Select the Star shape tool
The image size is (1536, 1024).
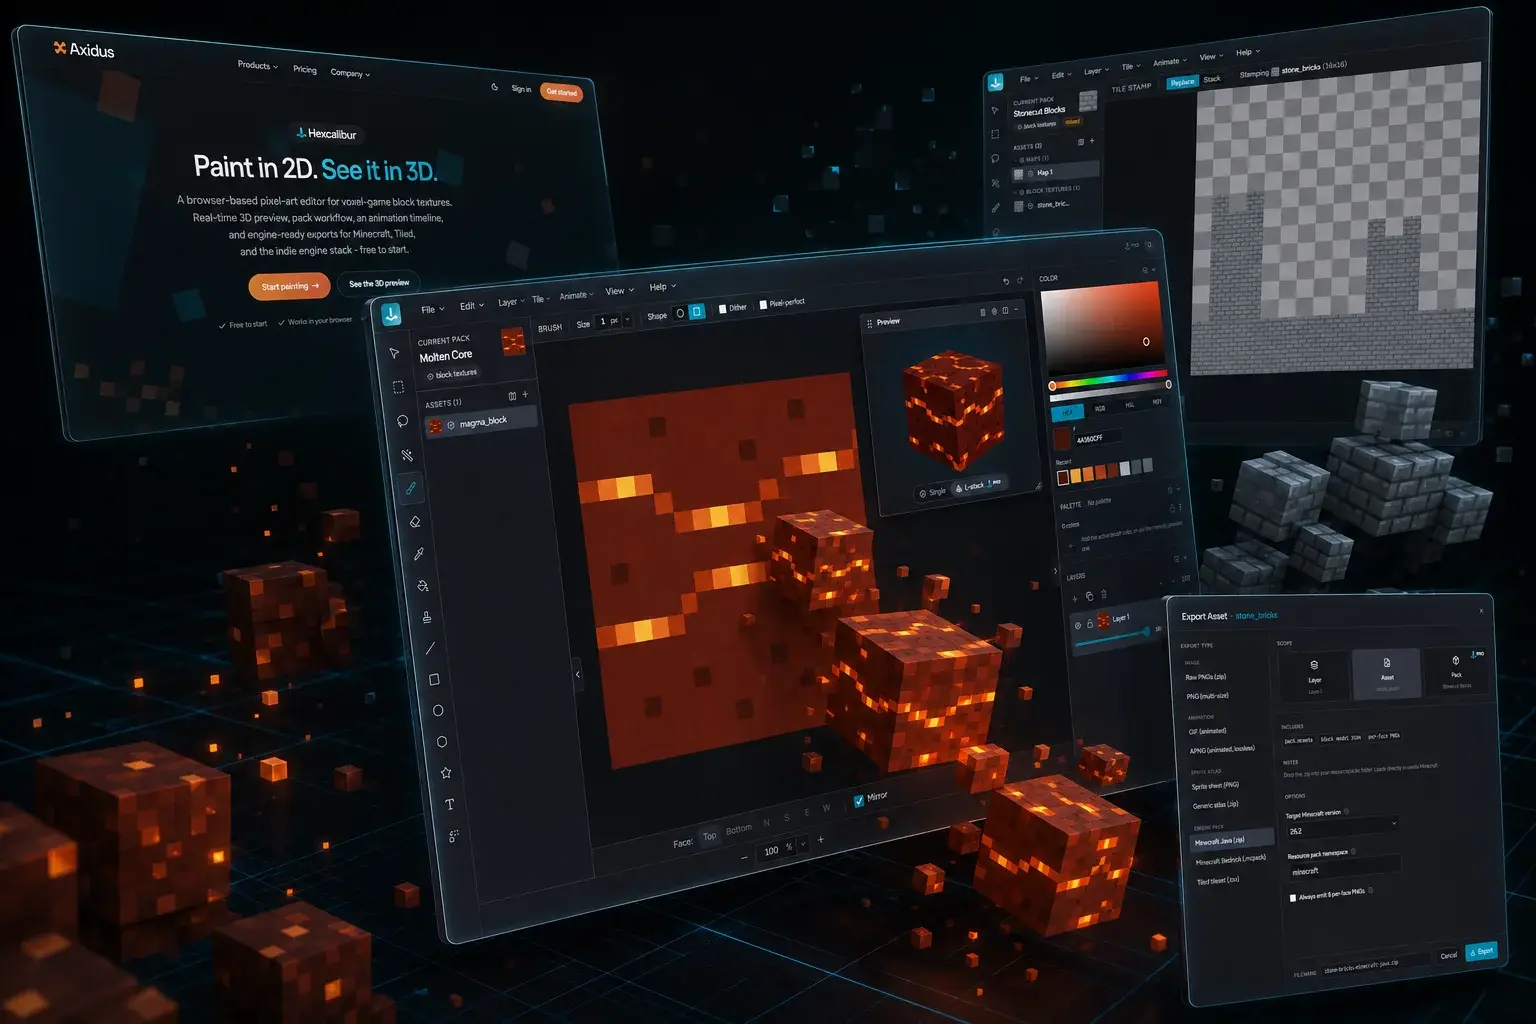pos(446,772)
